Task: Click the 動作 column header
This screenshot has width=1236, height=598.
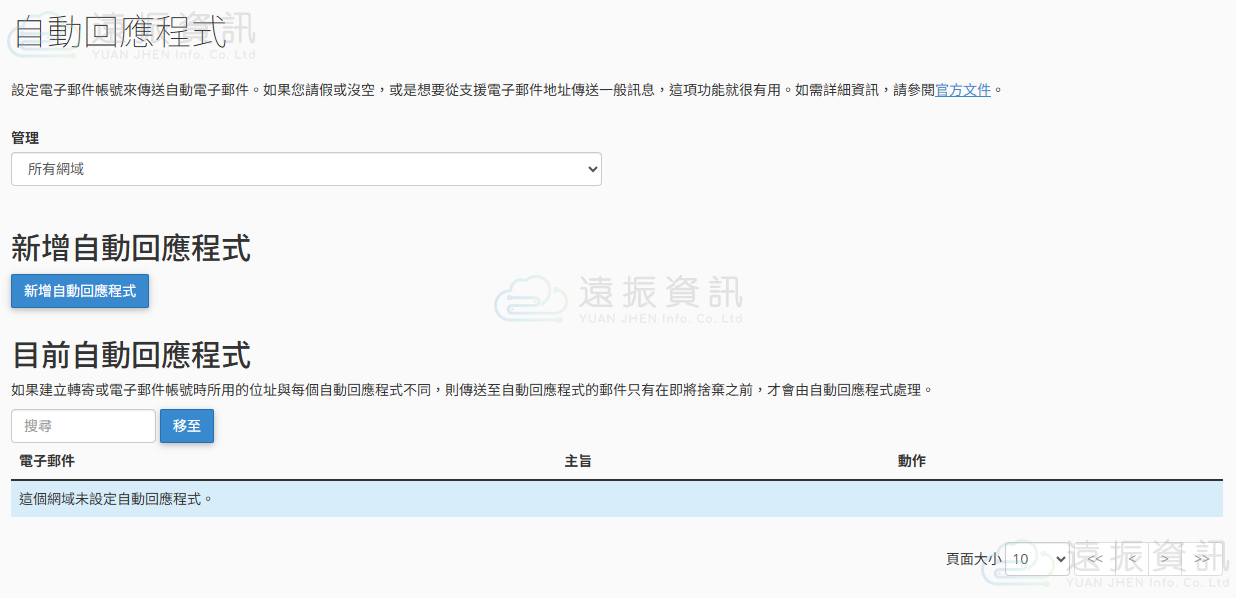Action: coord(911,461)
